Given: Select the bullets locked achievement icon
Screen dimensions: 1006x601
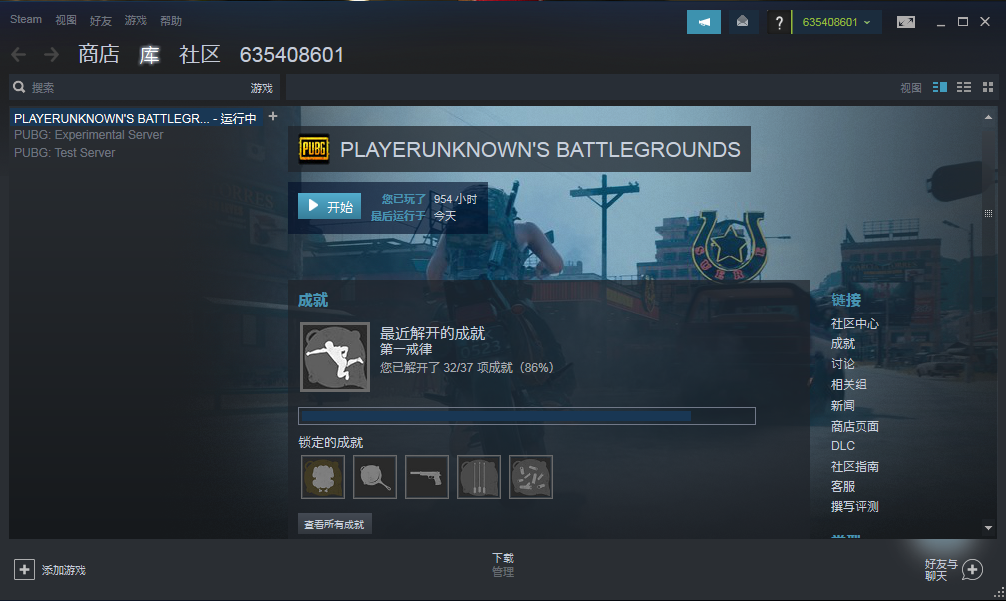Looking at the screenshot, I should (x=531, y=477).
